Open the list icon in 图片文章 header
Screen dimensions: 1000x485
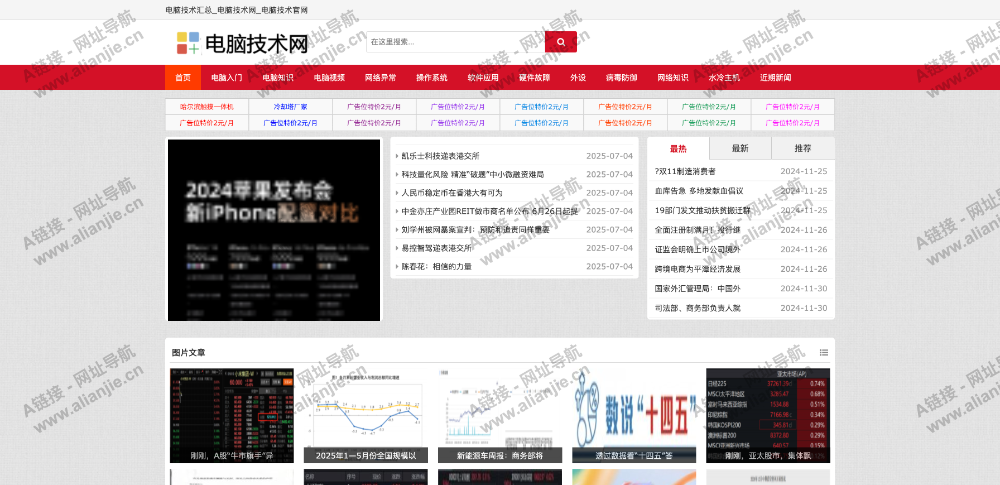(824, 352)
